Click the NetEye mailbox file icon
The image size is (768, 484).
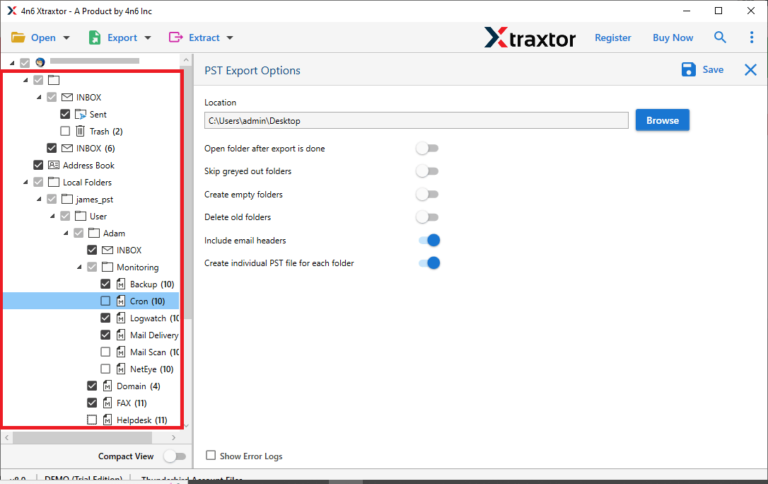point(120,369)
